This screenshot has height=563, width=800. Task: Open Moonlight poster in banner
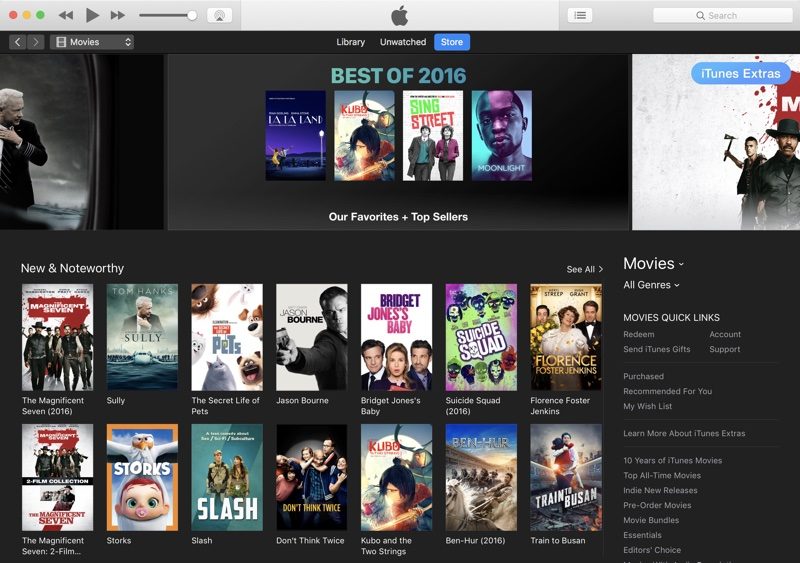coord(502,135)
